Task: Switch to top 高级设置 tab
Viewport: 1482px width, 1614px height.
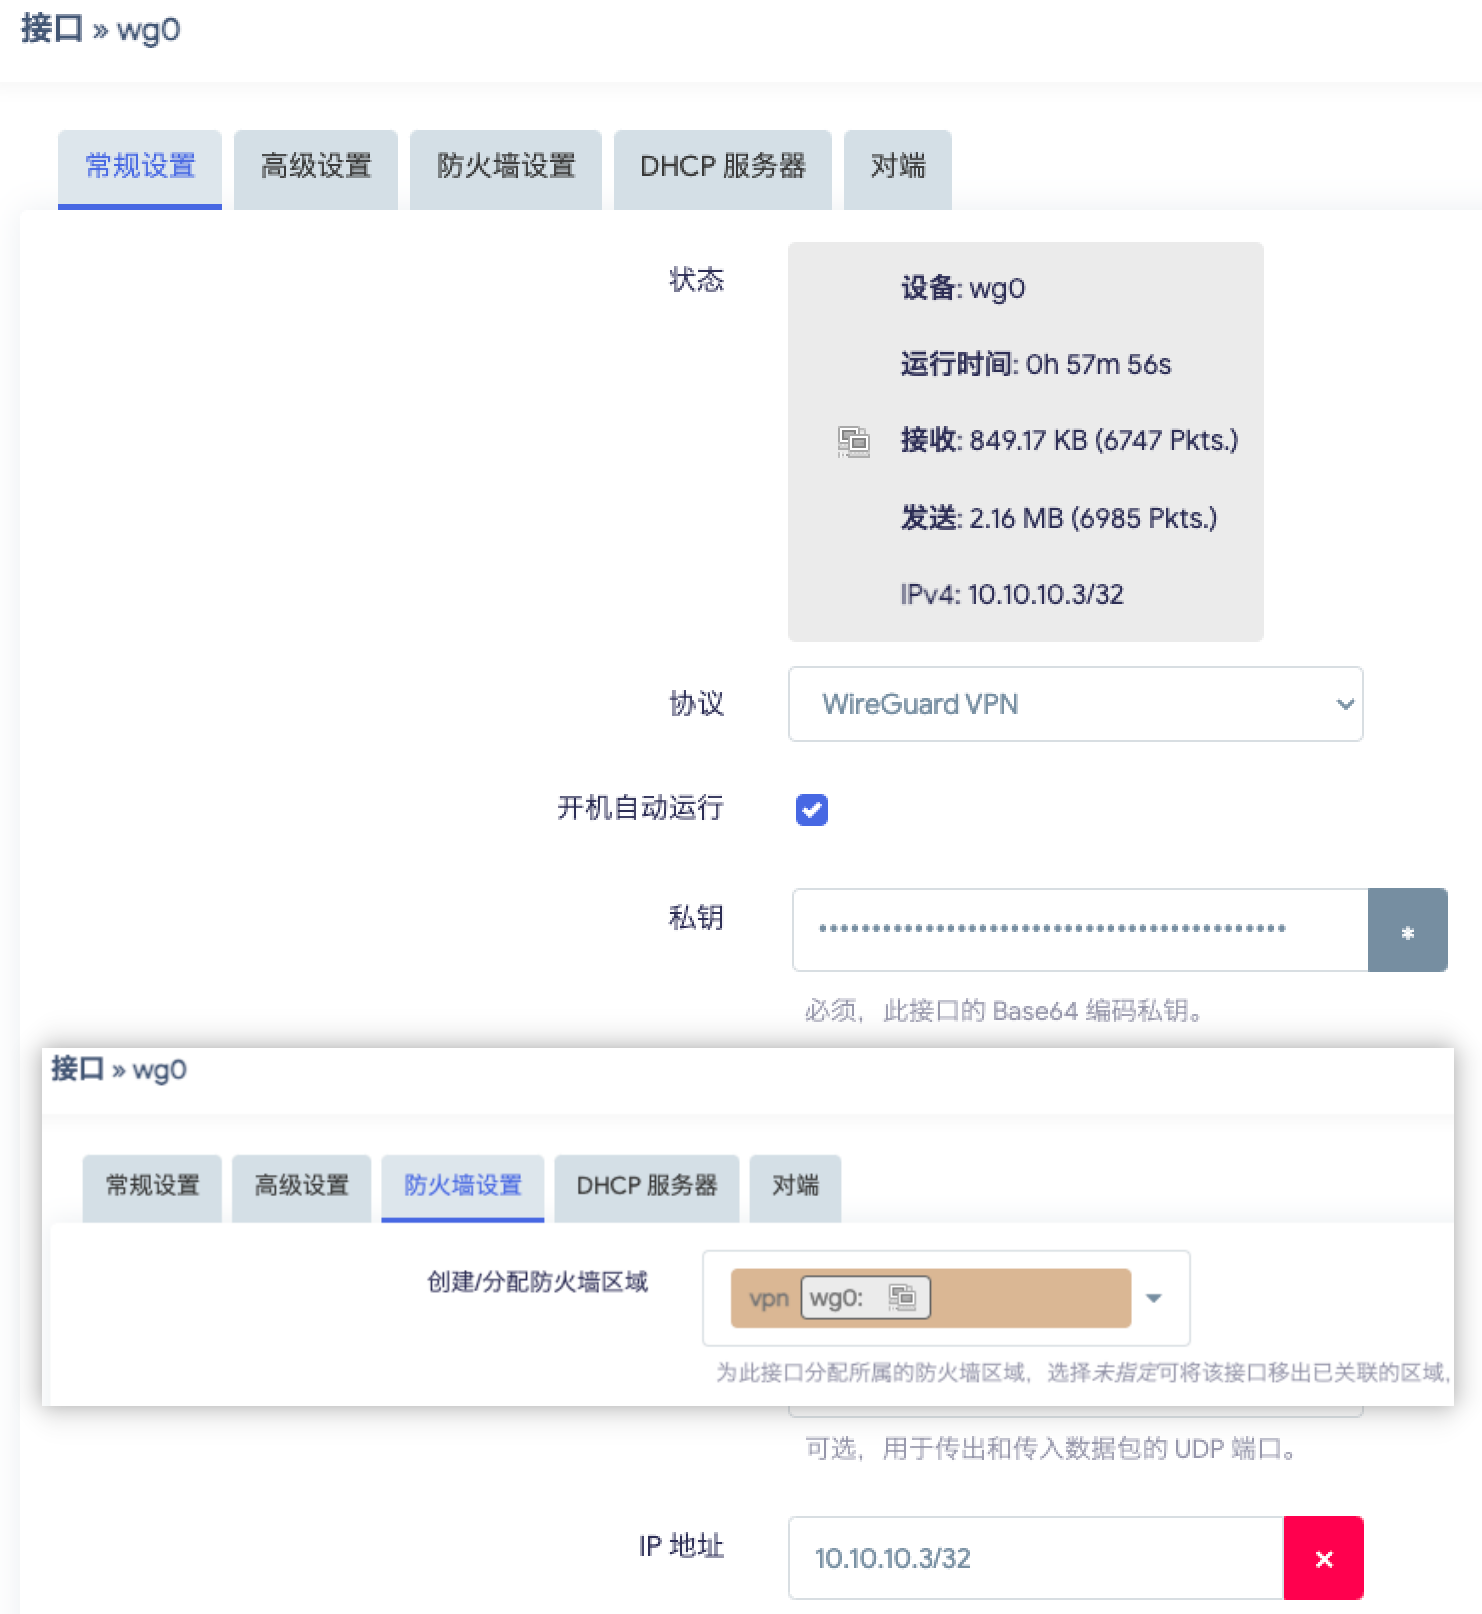Action: 316,167
